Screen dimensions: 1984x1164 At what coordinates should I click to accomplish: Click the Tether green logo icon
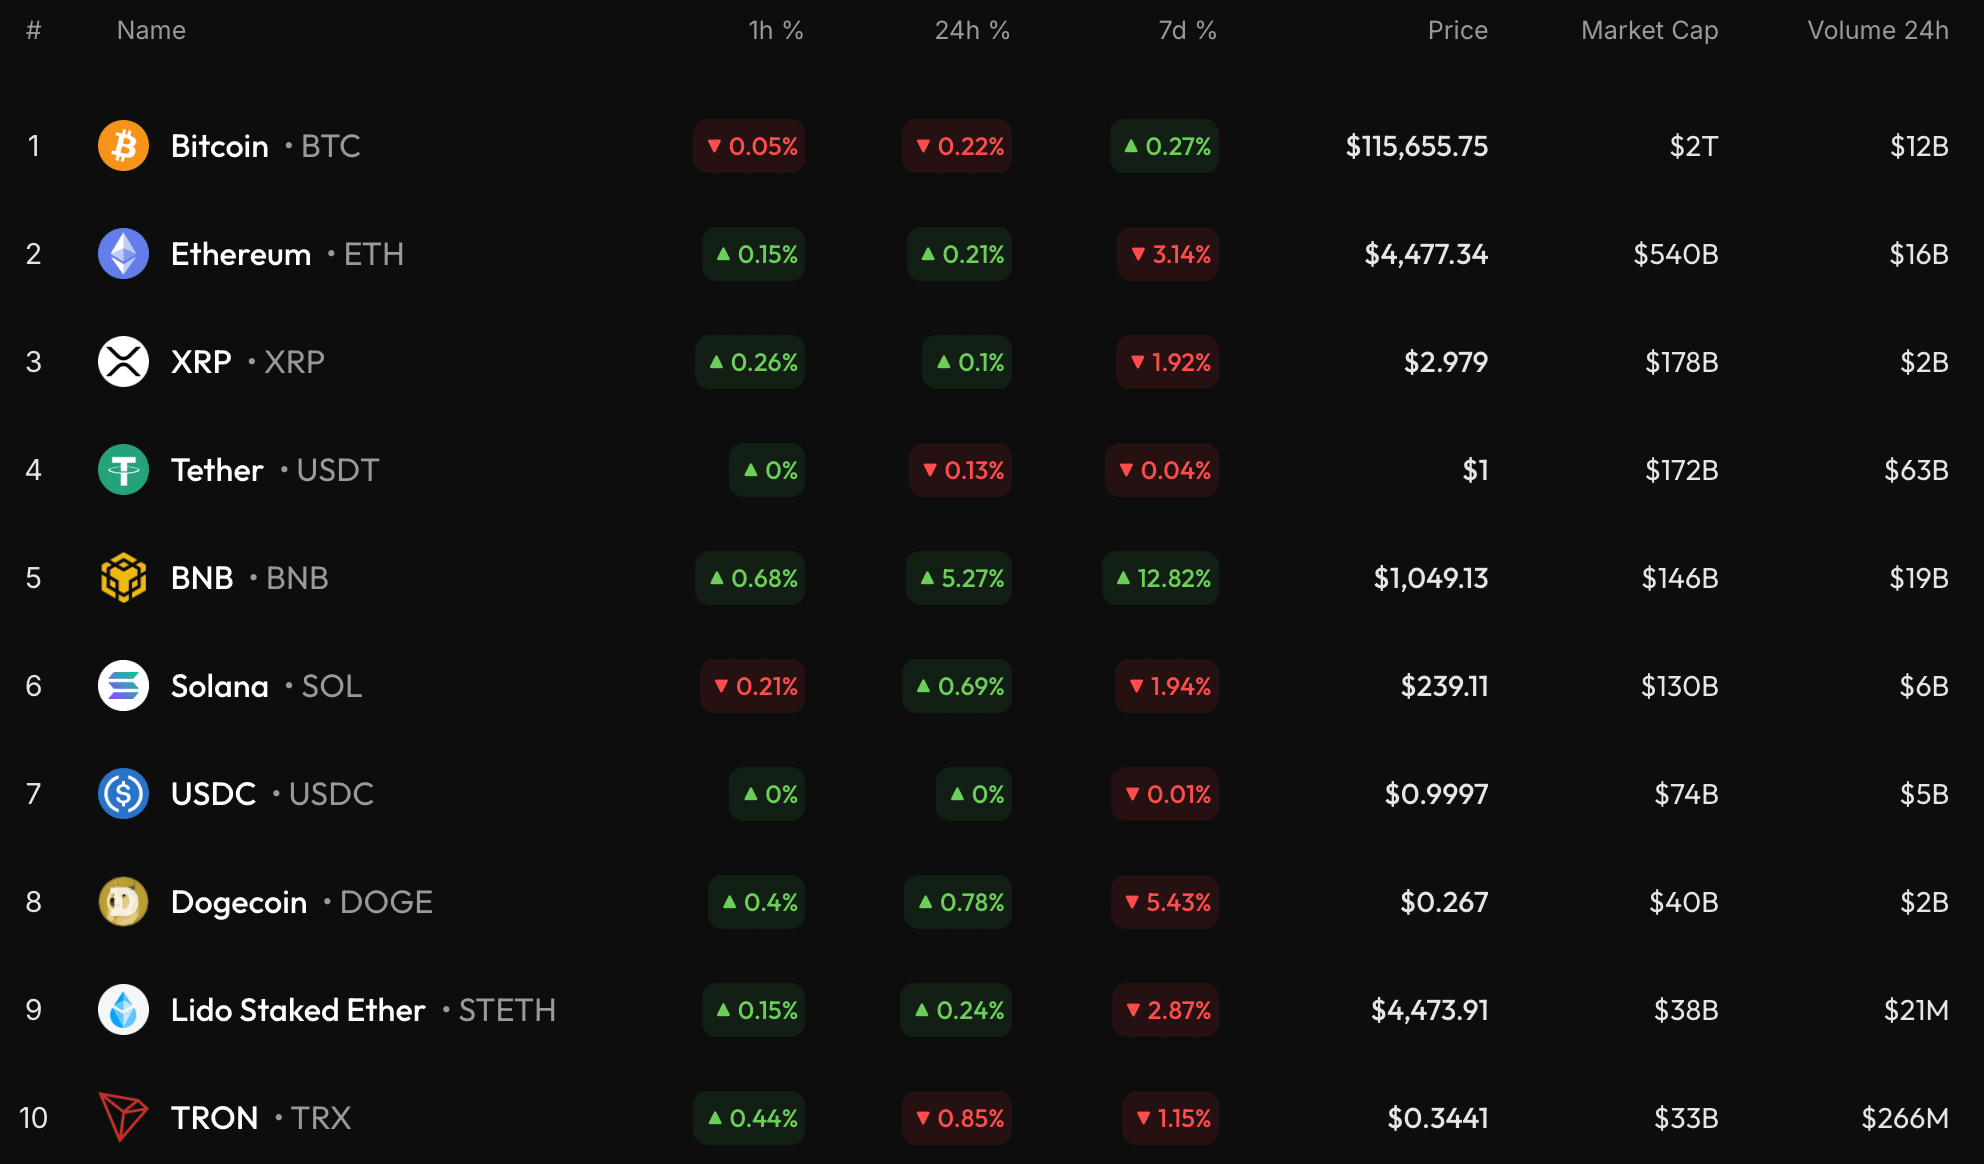point(123,470)
